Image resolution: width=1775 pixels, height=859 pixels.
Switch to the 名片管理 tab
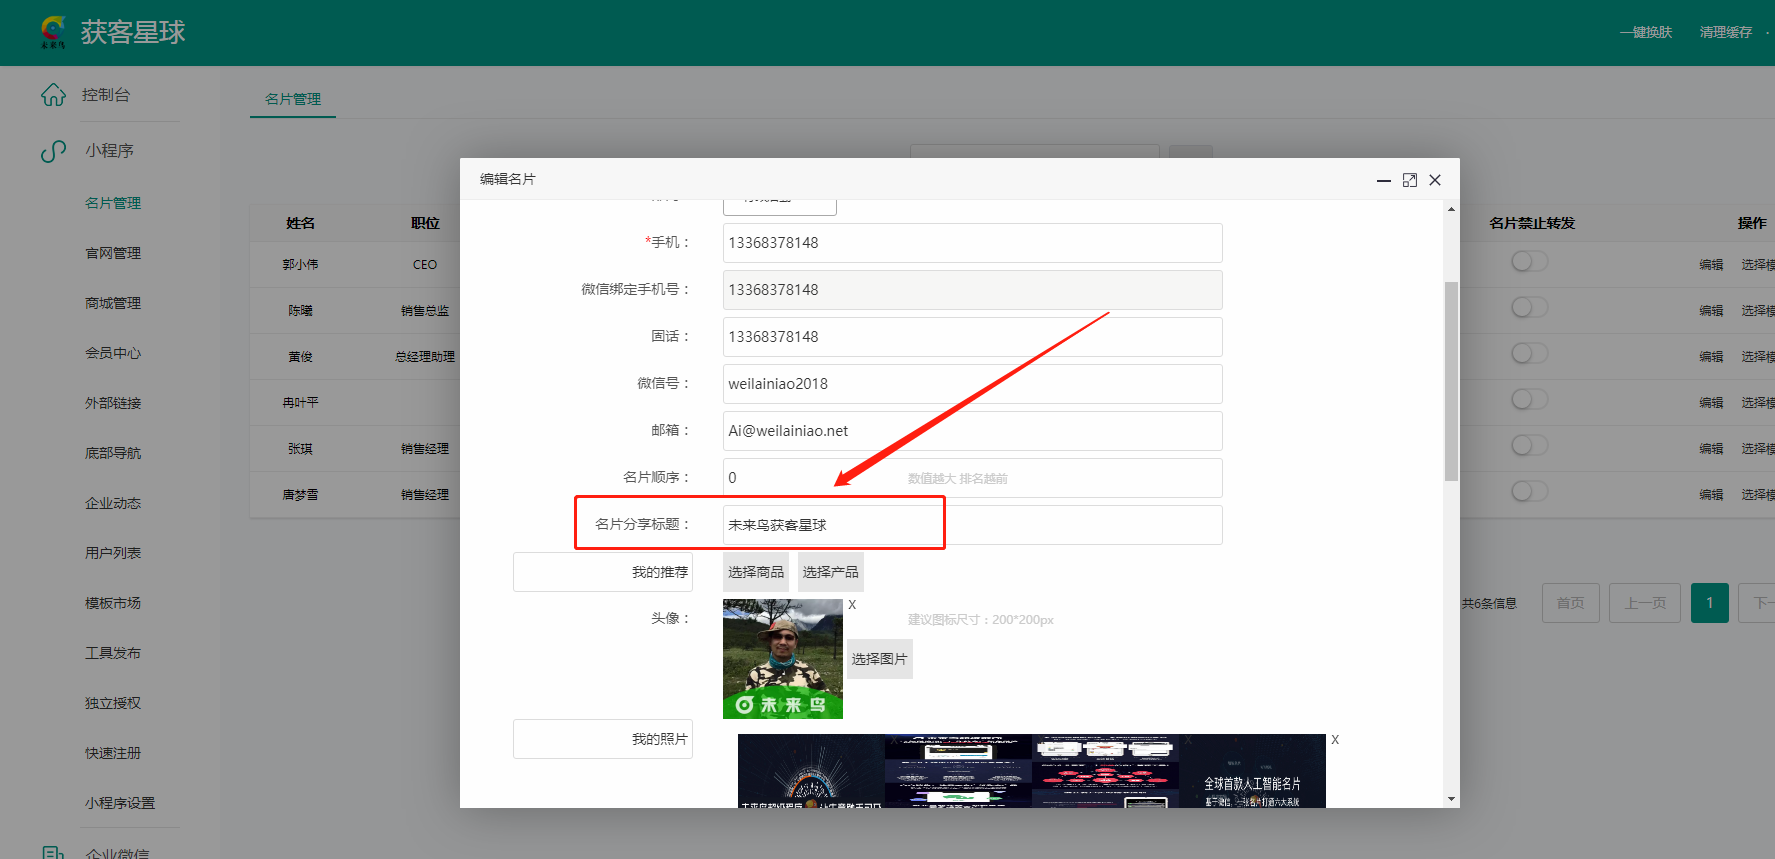tap(293, 99)
